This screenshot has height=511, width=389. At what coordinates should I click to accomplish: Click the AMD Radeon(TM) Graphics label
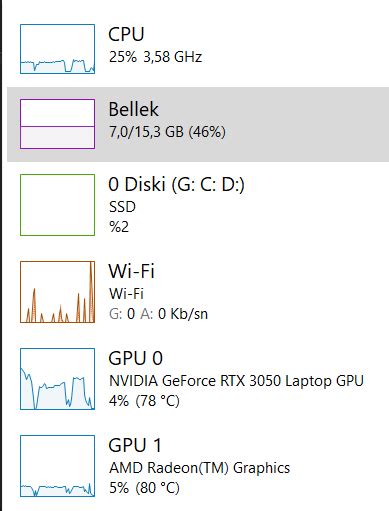199,468
